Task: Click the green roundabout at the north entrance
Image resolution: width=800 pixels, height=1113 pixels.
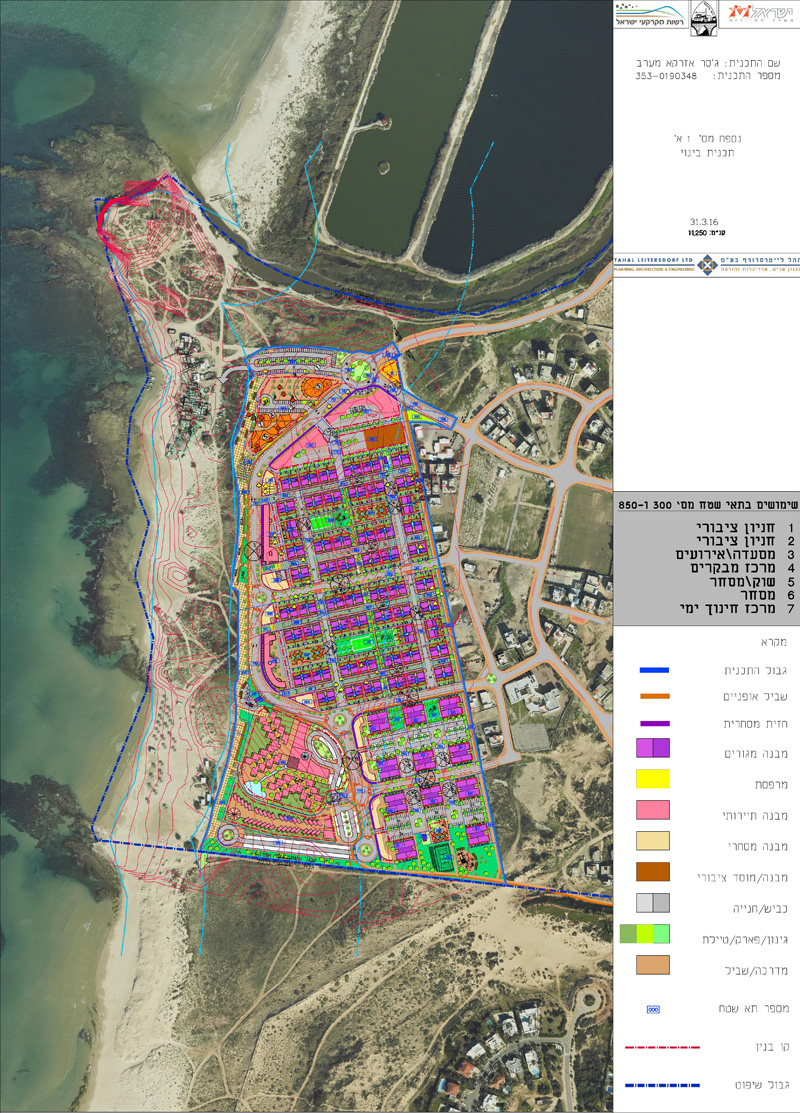Action: pyautogui.click(x=361, y=371)
